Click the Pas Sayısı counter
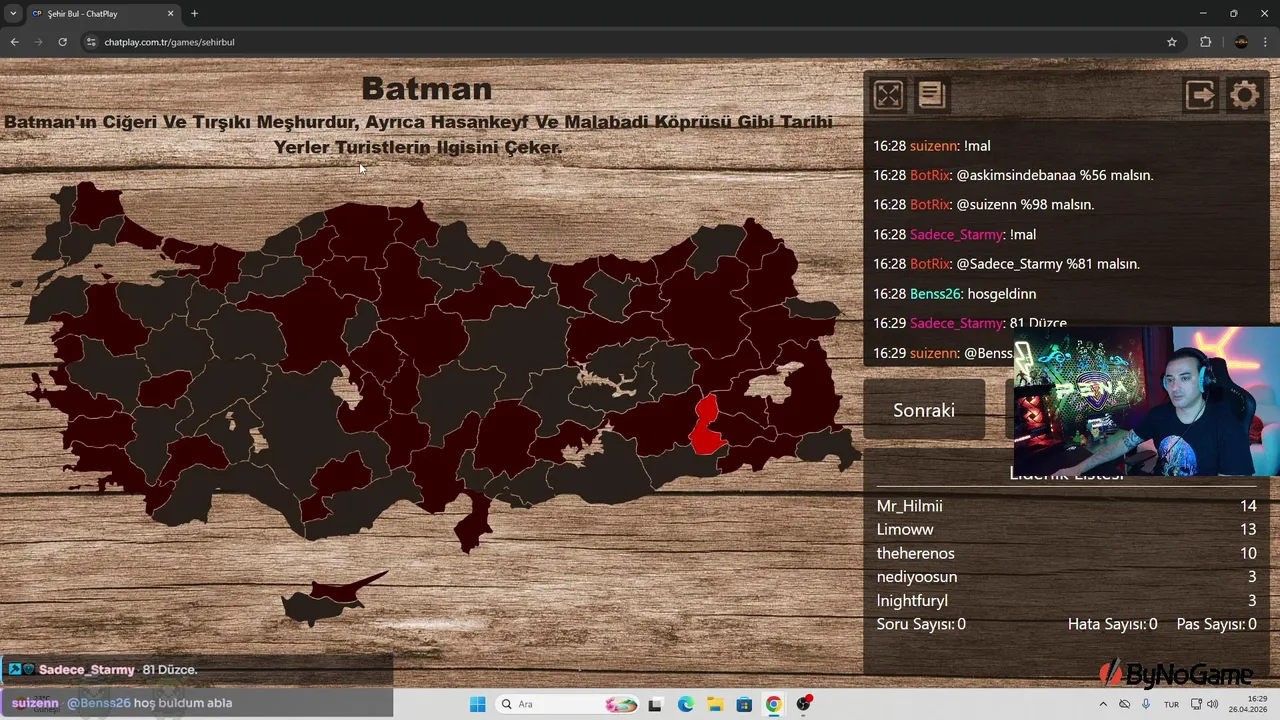 1217,624
